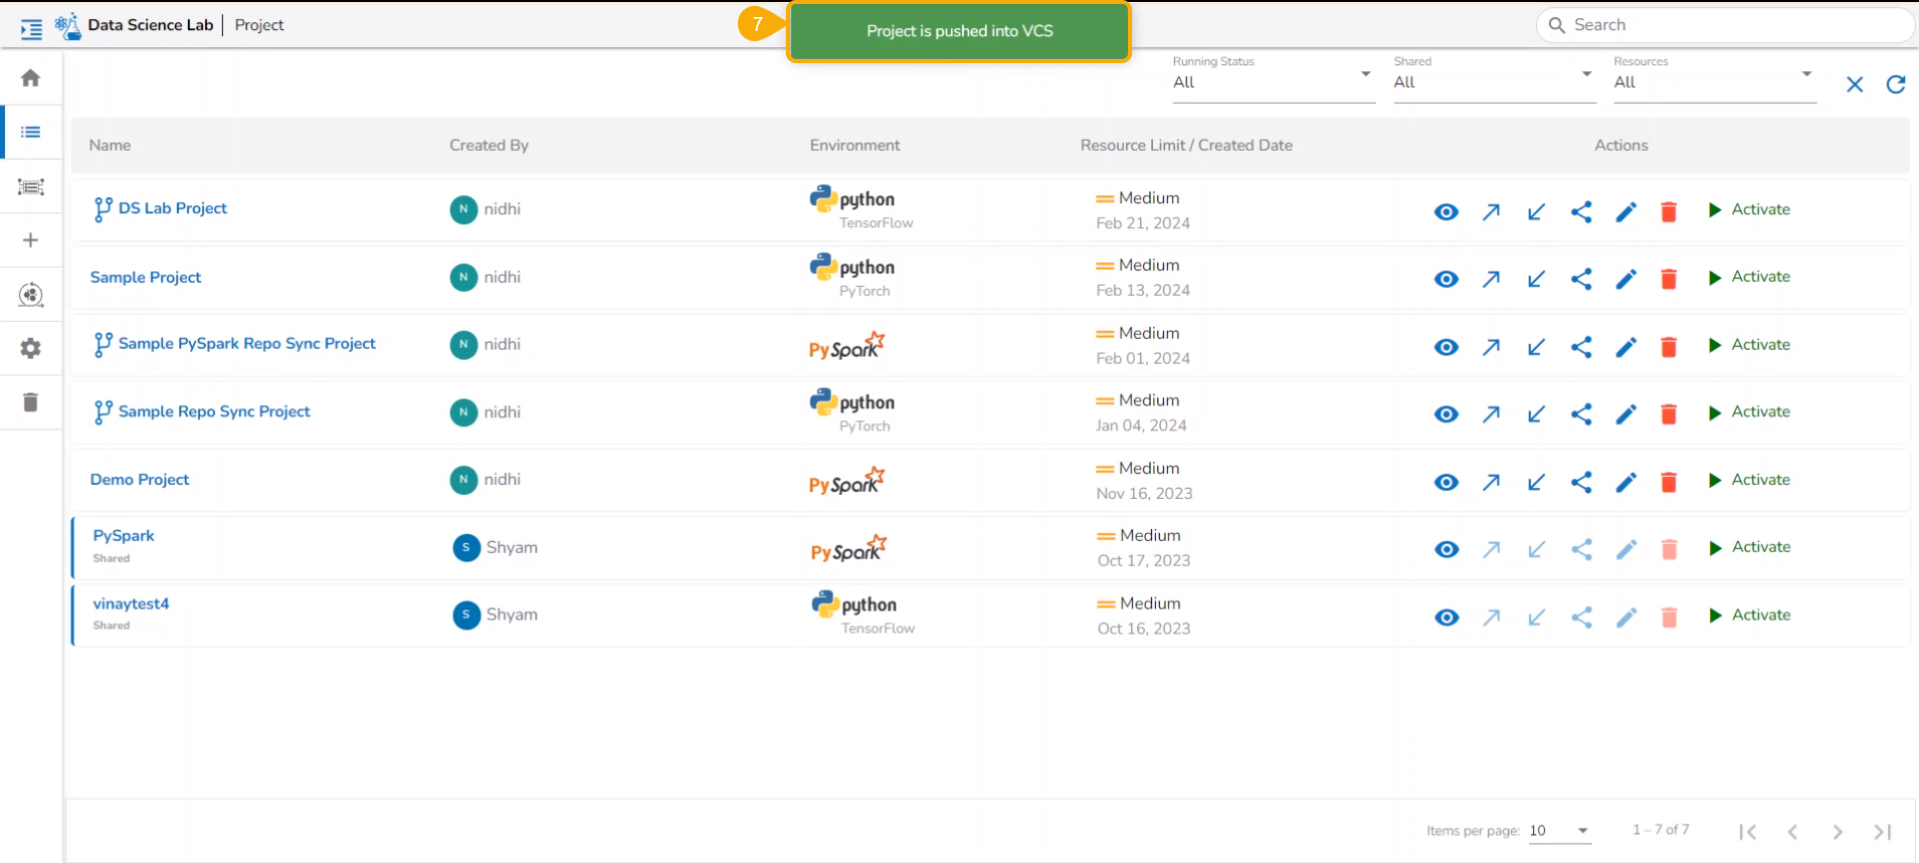This screenshot has width=1919, height=863.
Task: View vinaytest4 project with eye icon
Action: pos(1446,617)
